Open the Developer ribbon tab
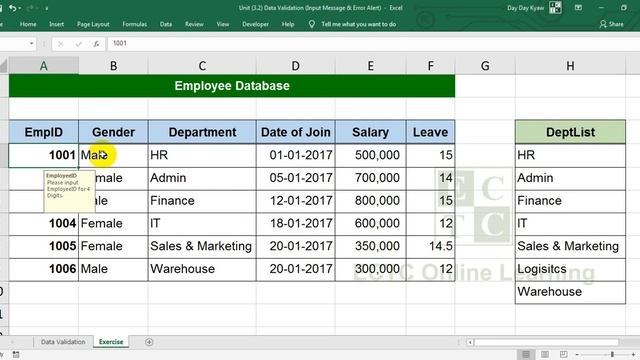This screenshot has height=360, width=640. [255, 24]
